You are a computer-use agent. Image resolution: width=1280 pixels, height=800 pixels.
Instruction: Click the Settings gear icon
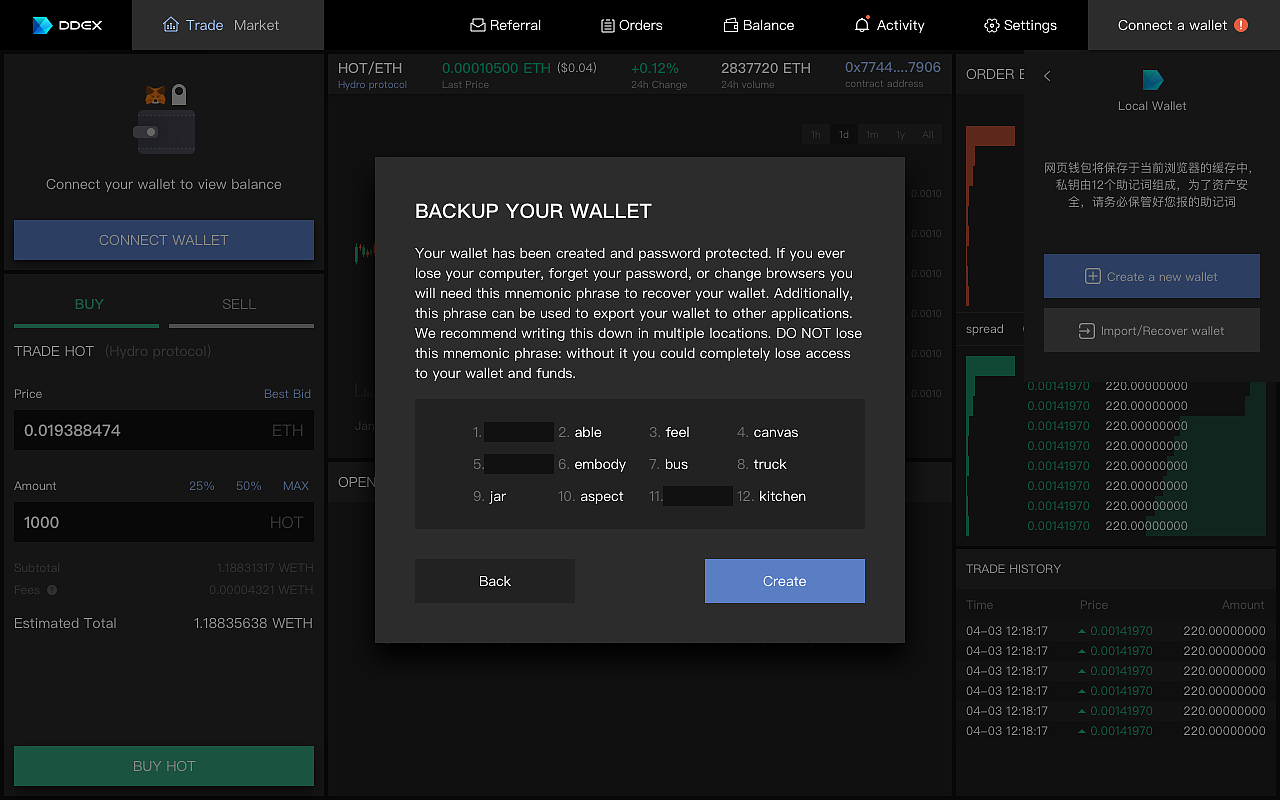tap(991, 25)
